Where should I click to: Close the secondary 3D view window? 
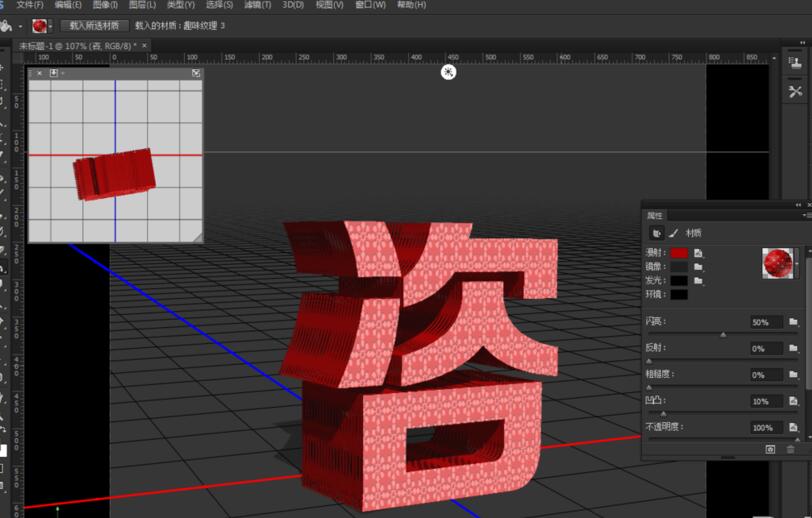39,73
